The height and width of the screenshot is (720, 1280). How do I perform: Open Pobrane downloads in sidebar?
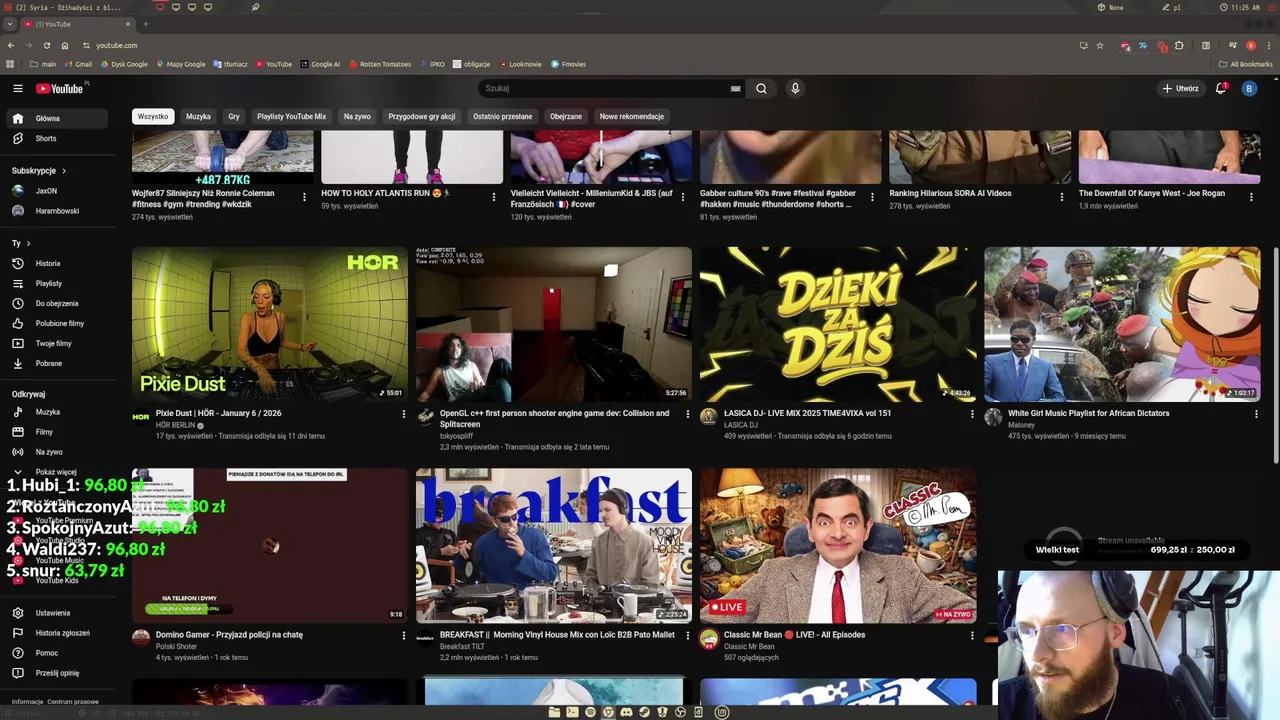[55, 363]
